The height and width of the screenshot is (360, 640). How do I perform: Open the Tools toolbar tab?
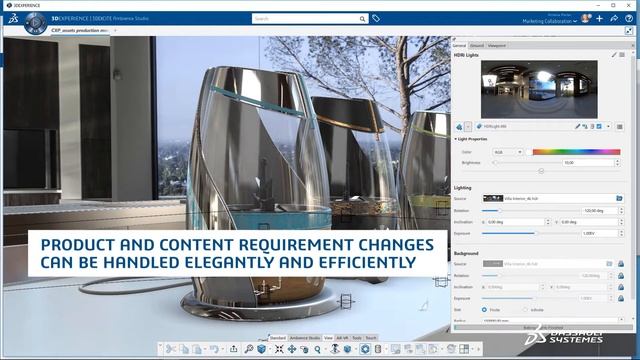[x=357, y=338]
